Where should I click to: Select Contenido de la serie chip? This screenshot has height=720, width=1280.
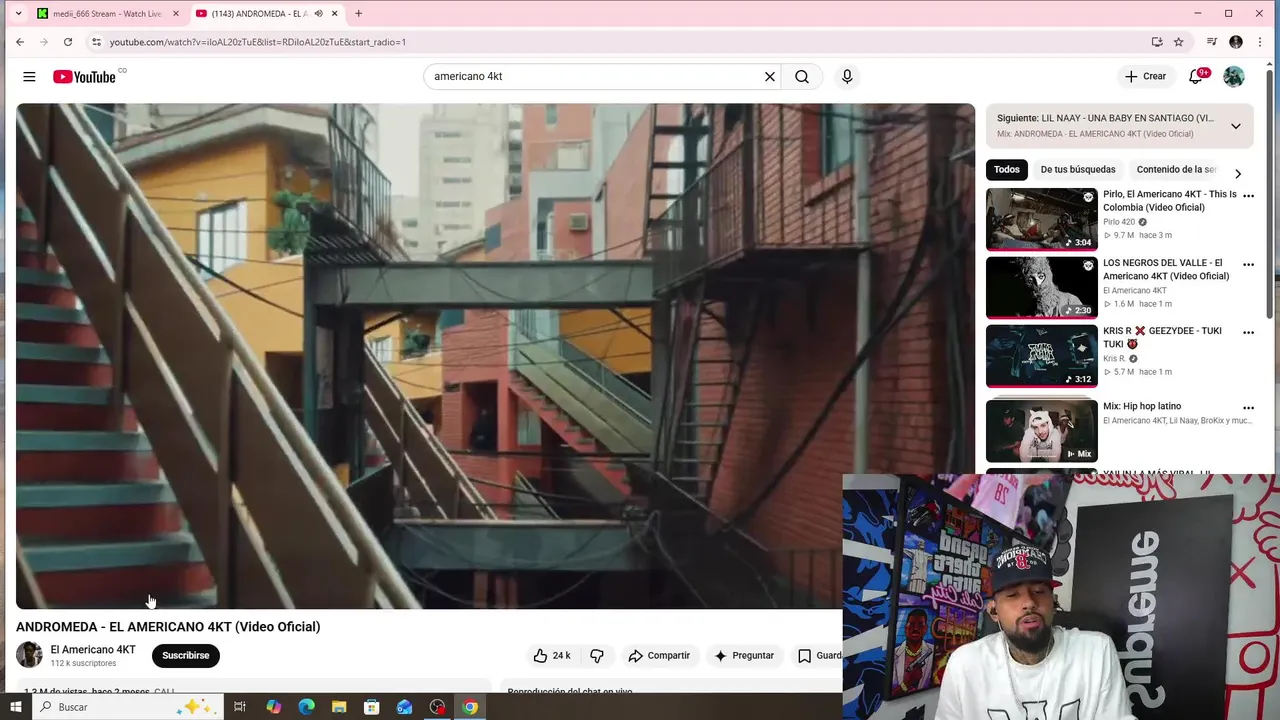click(1177, 170)
